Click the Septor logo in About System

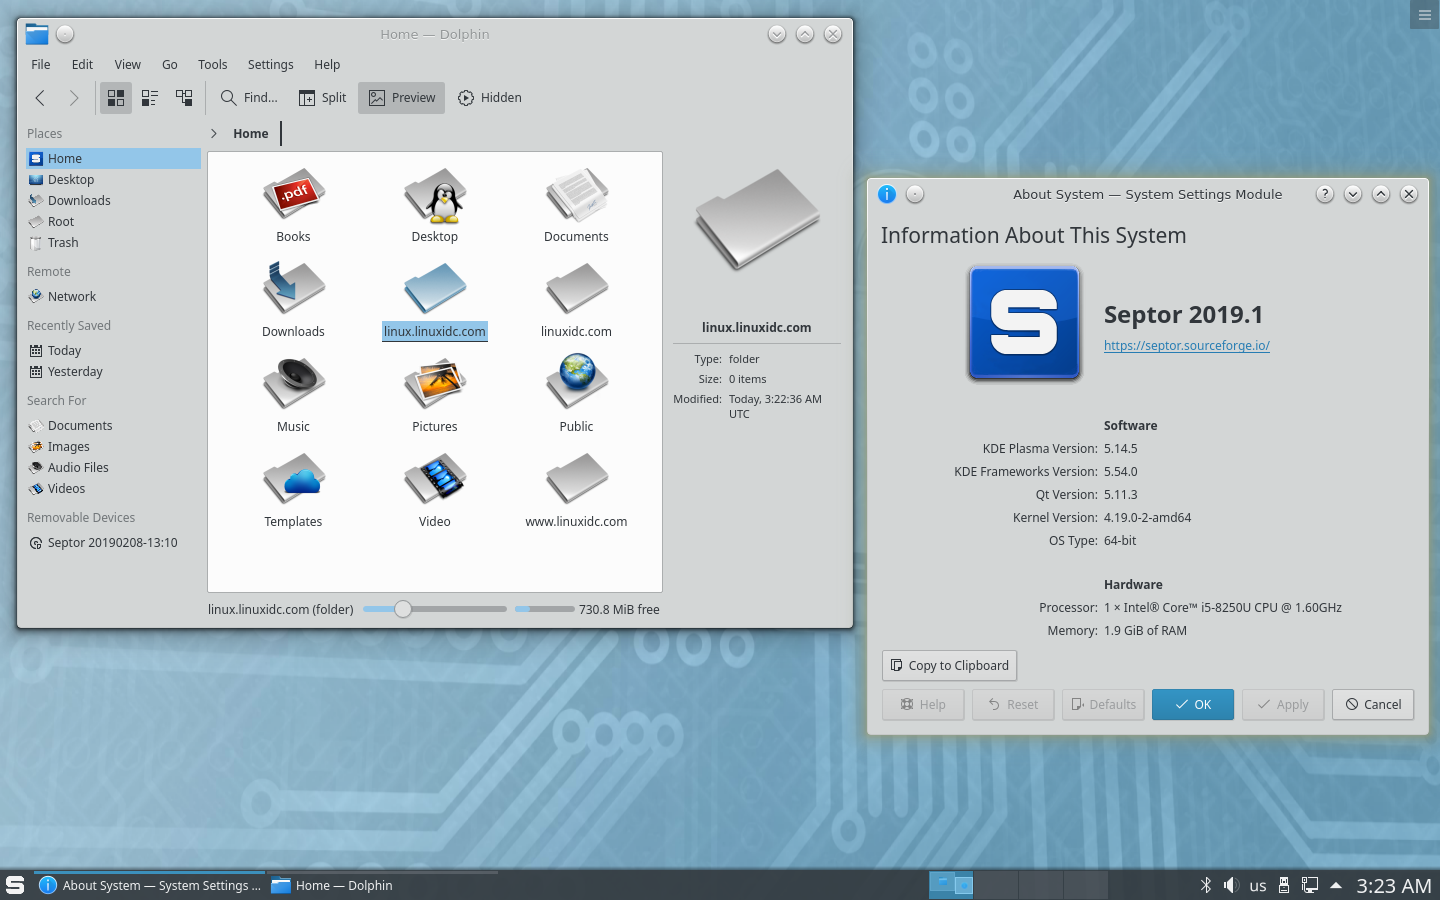1025,323
